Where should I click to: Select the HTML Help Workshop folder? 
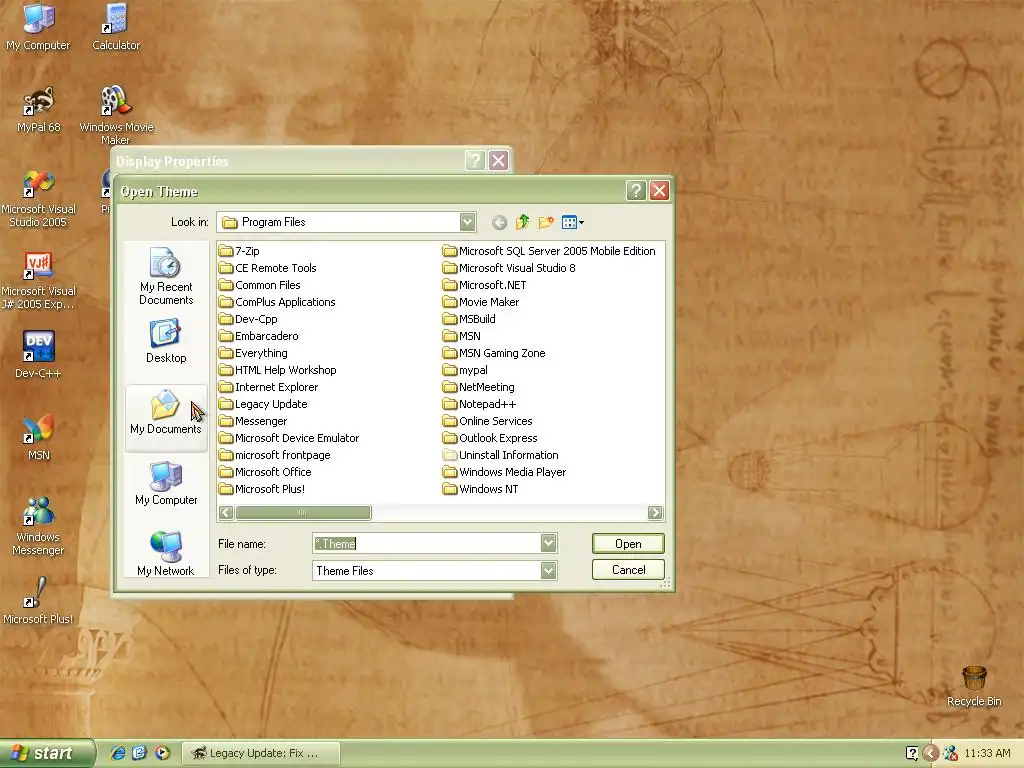278,370
